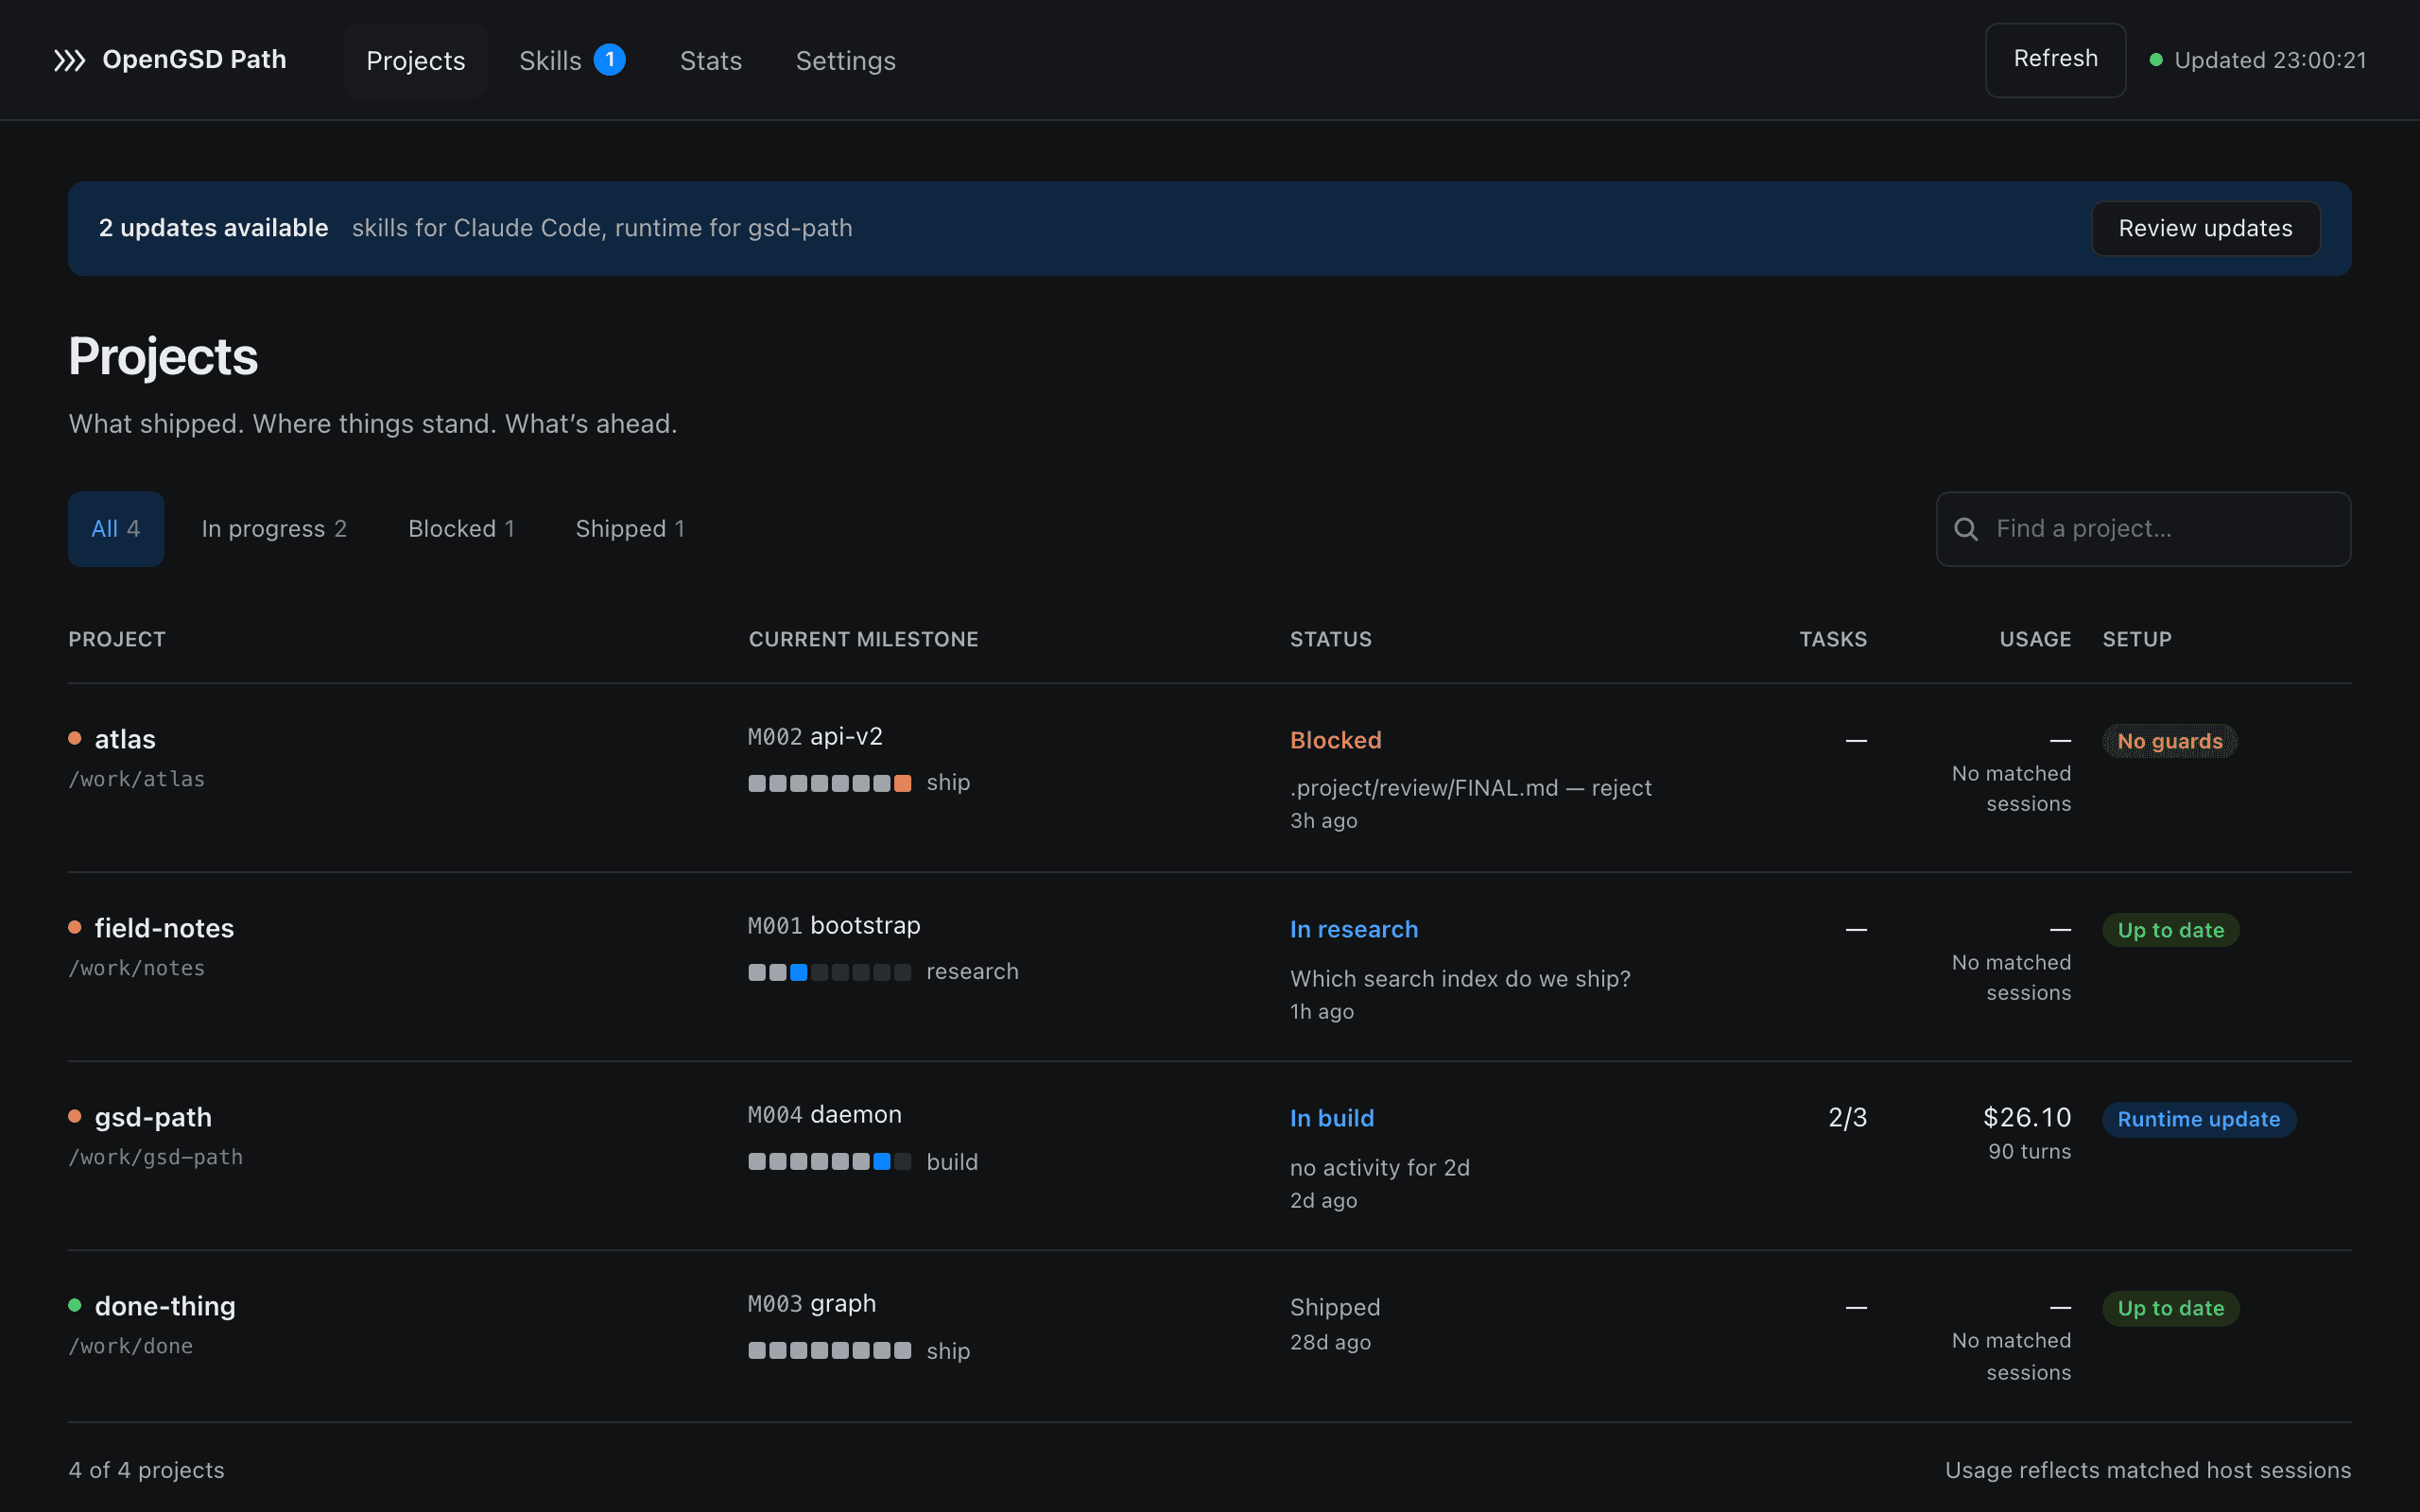Click the status dot next to field-notes
The image size is (2420, 1512).
point(75,927)
